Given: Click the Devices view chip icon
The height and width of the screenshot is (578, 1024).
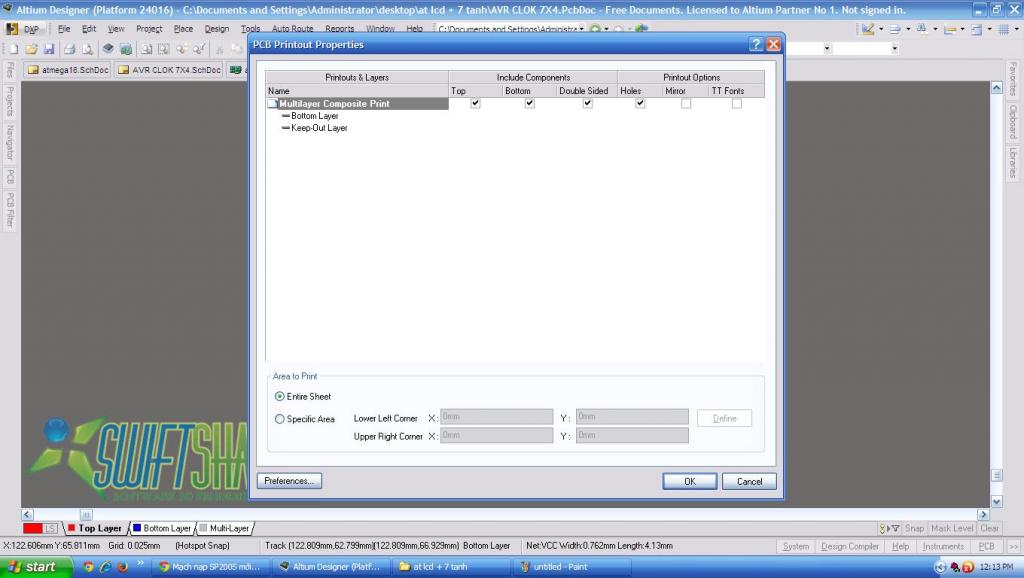Looking at the screenshot, I should click(x=108, y=49).
